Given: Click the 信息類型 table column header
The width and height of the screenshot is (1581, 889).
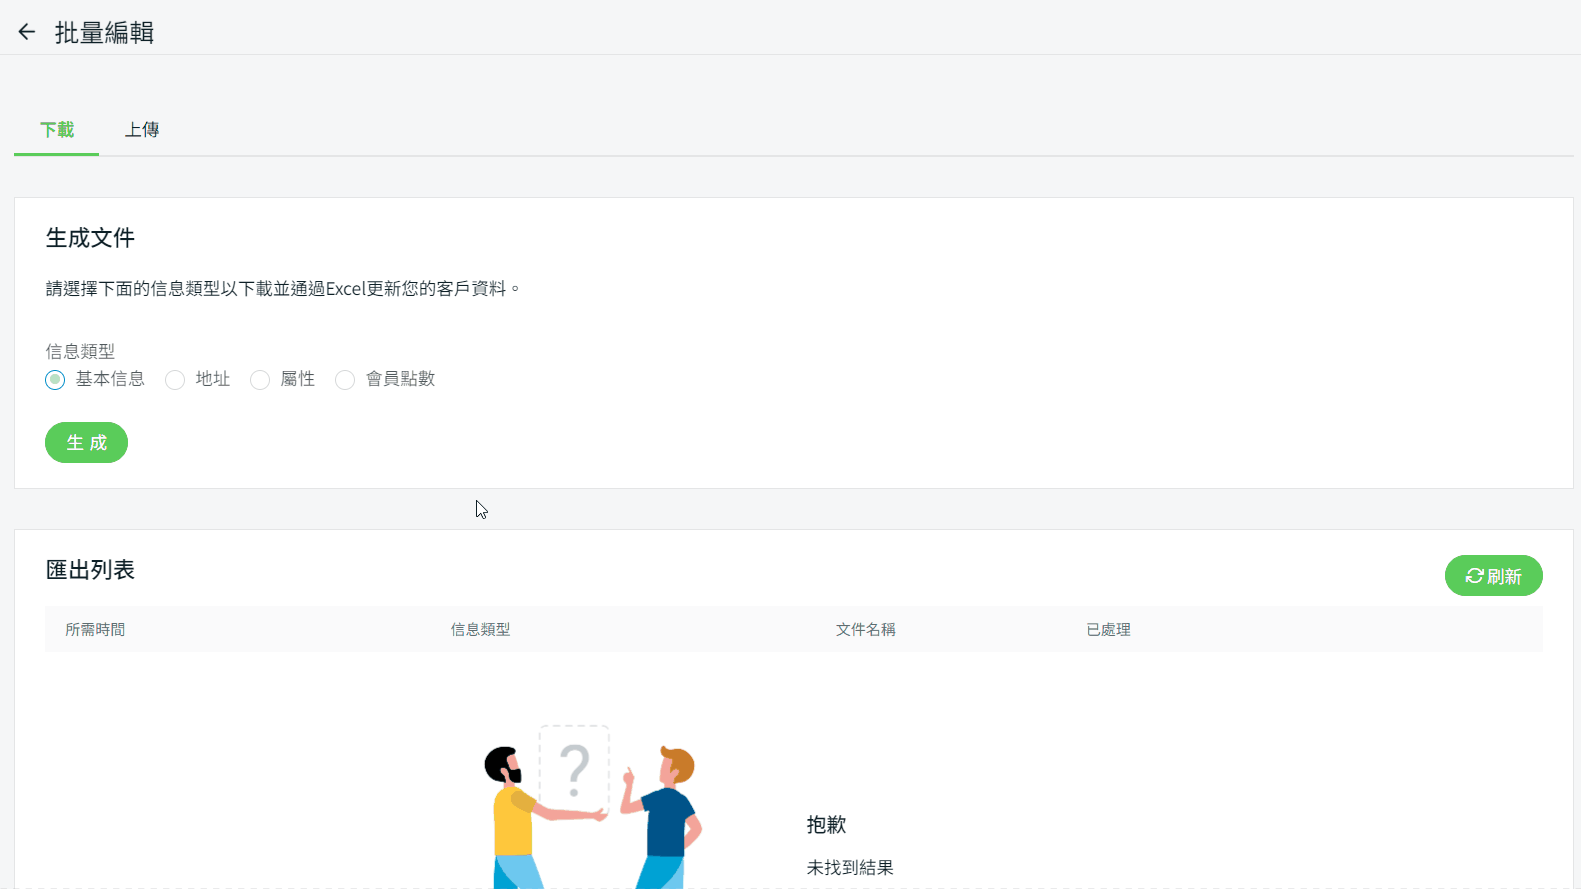Looking at the screenshot, I should click(x=480, y=629).
